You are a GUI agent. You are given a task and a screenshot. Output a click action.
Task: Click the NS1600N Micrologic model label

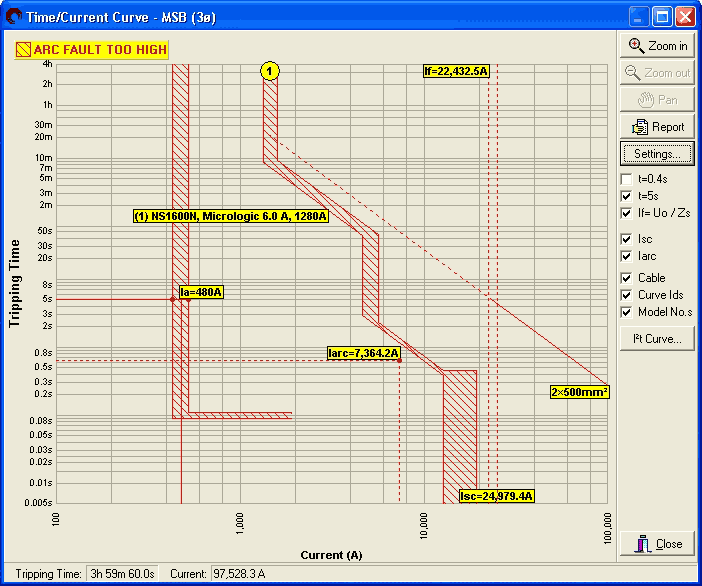point(231,215)
